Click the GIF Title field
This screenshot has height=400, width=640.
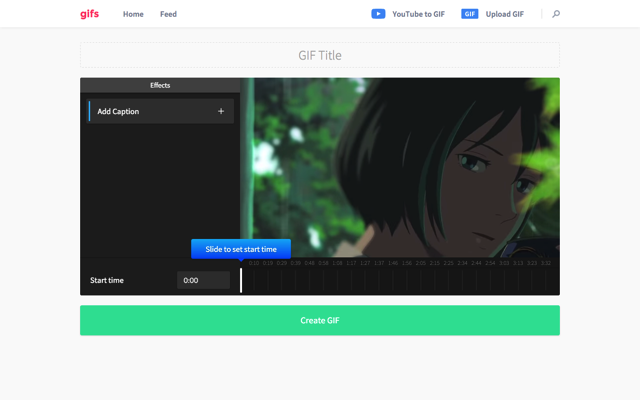320,55
